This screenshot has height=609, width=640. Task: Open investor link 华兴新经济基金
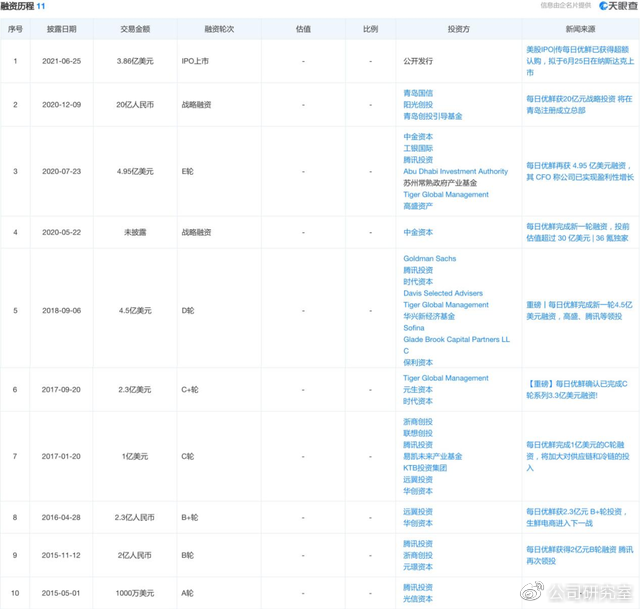pos(429,316)
